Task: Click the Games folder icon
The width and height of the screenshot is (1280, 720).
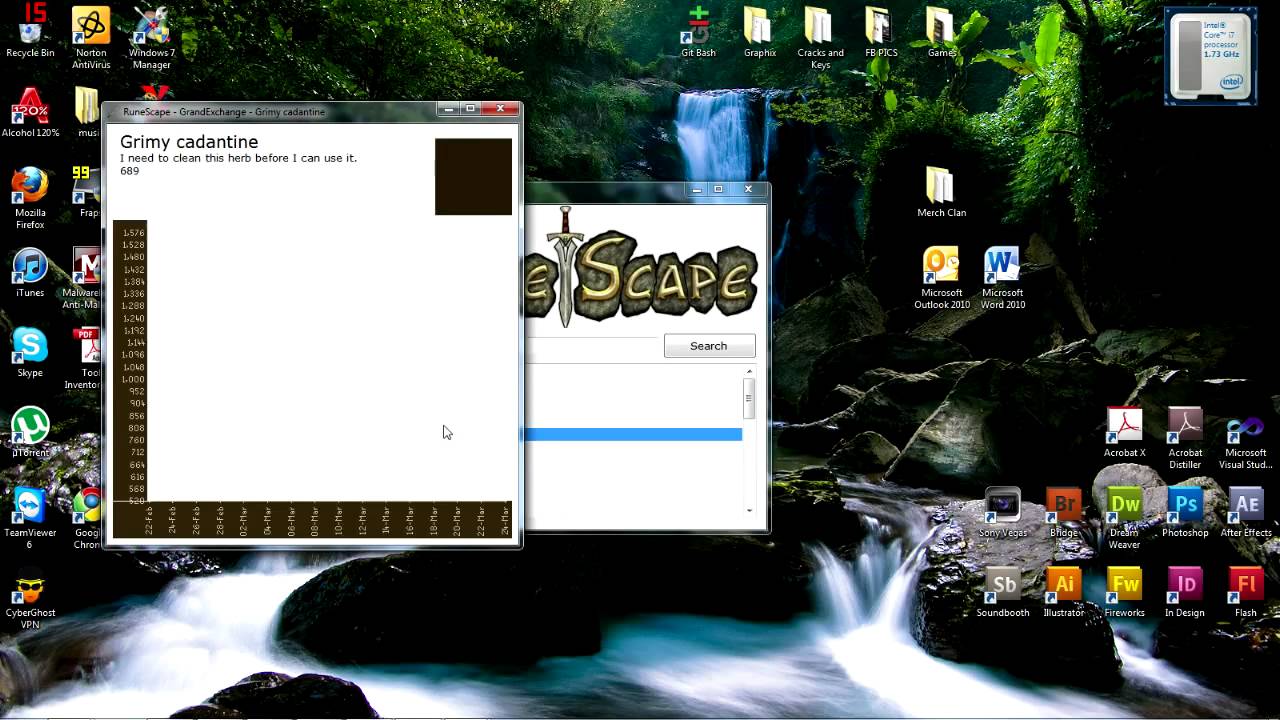Action: 941,32
